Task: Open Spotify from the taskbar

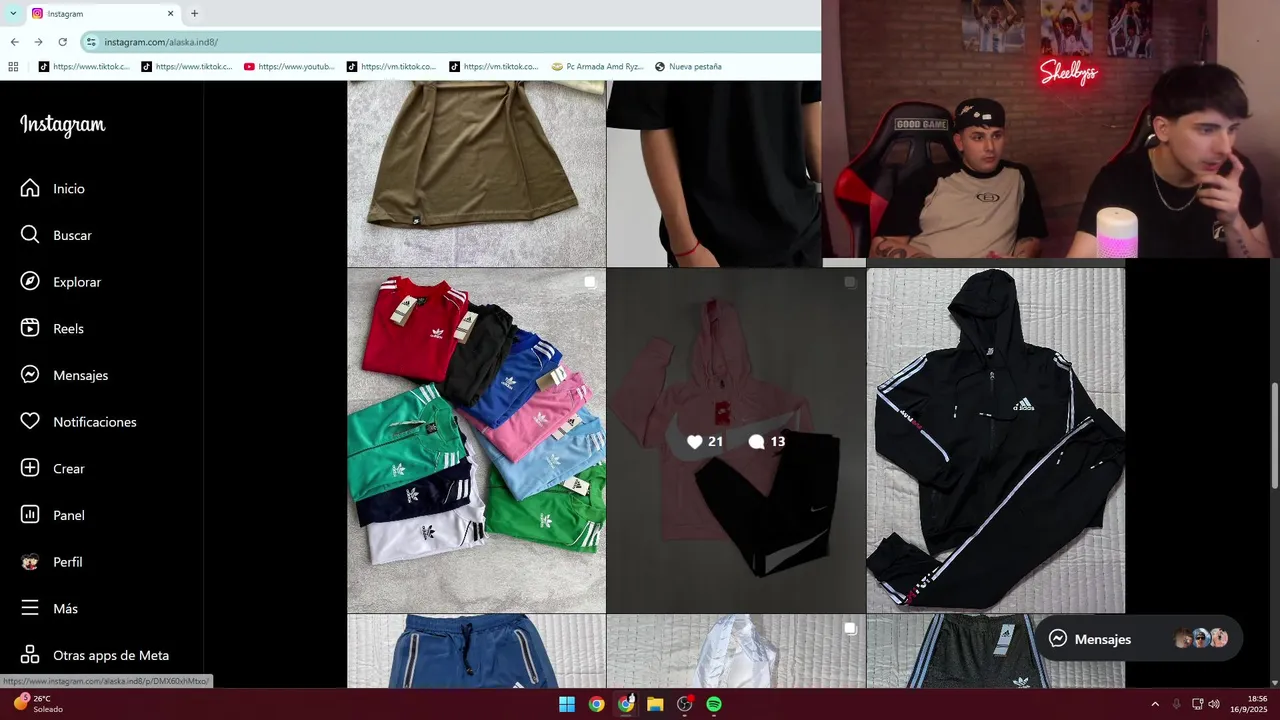Action: (714, 704)
